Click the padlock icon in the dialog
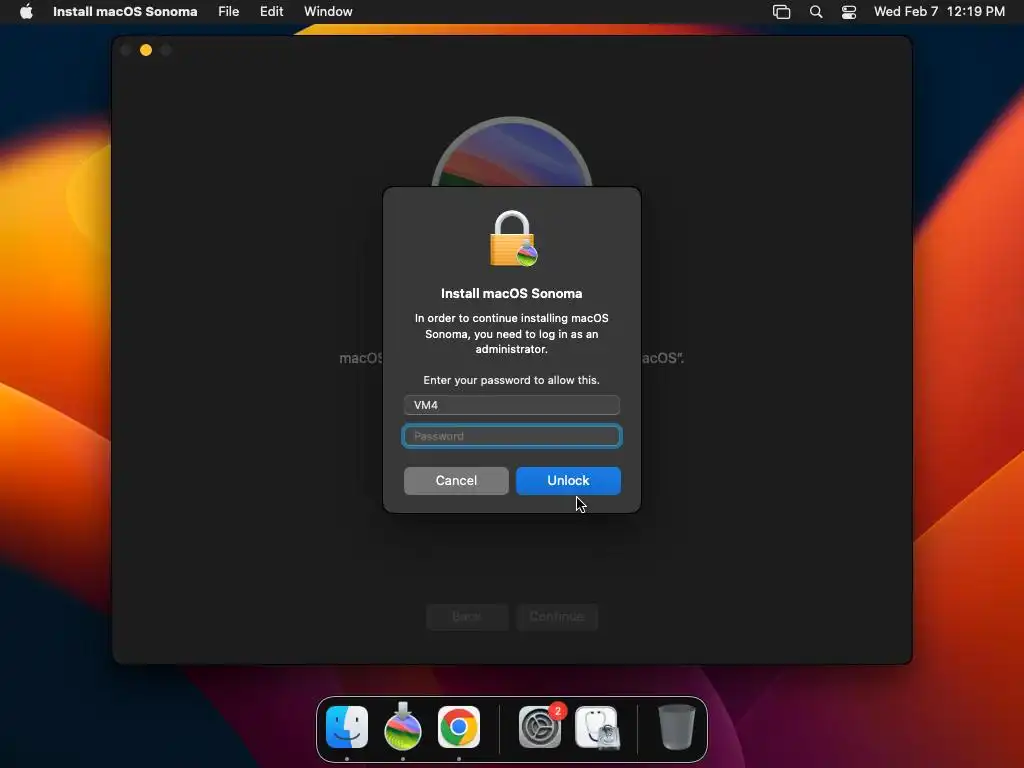Viewport: 1024px width, 768px height. [513, 238]
